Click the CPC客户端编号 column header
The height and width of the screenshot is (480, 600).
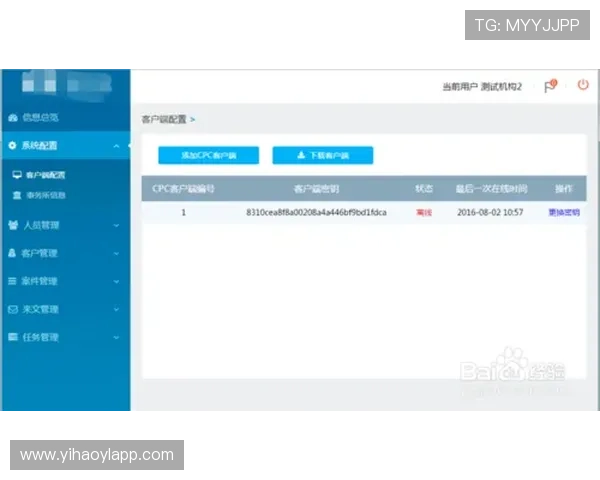pos(183,189)
